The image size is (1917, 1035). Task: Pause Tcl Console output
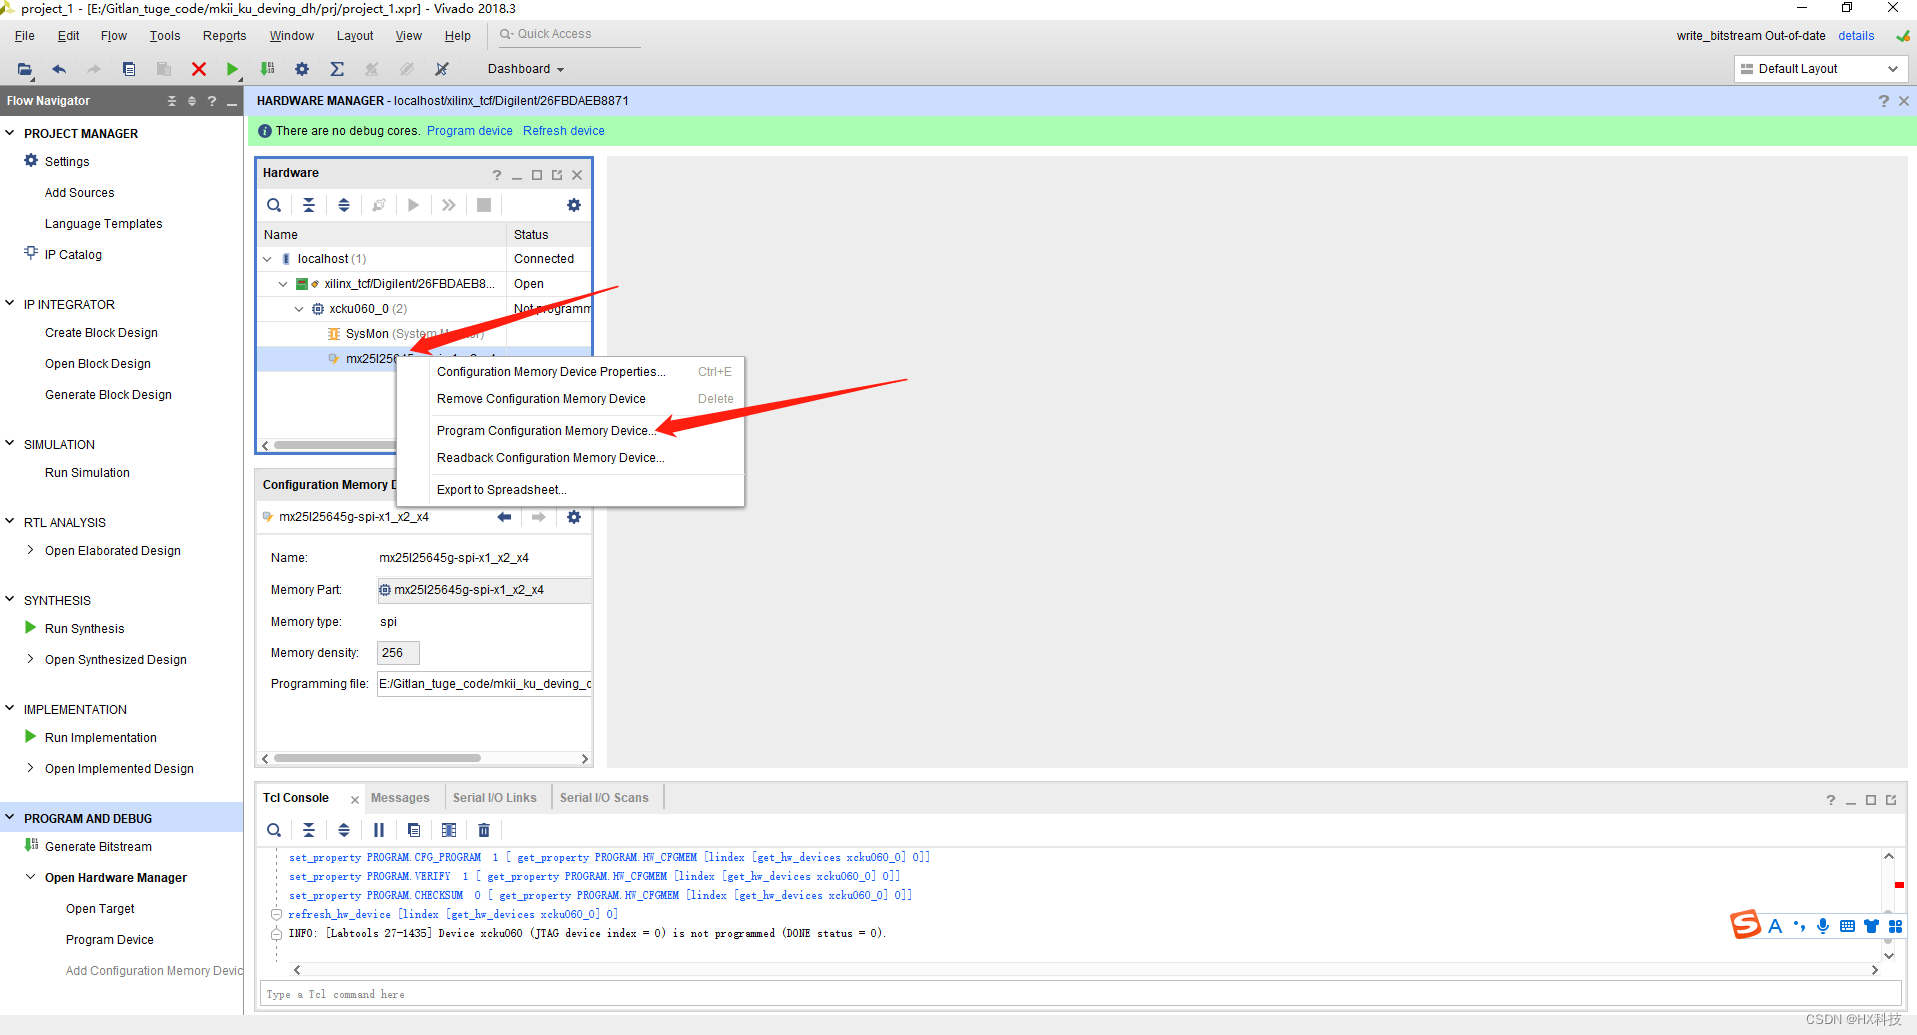click(x=379, y=830)
